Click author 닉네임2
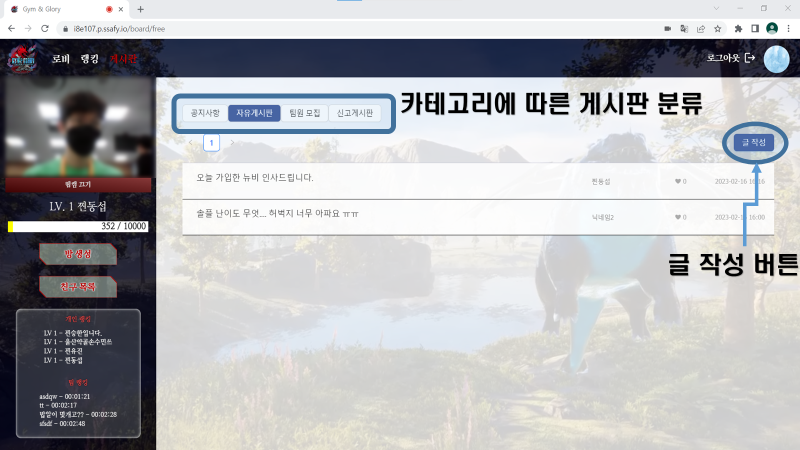The width and height of the screenshot is (800, 450). point(603,217)
